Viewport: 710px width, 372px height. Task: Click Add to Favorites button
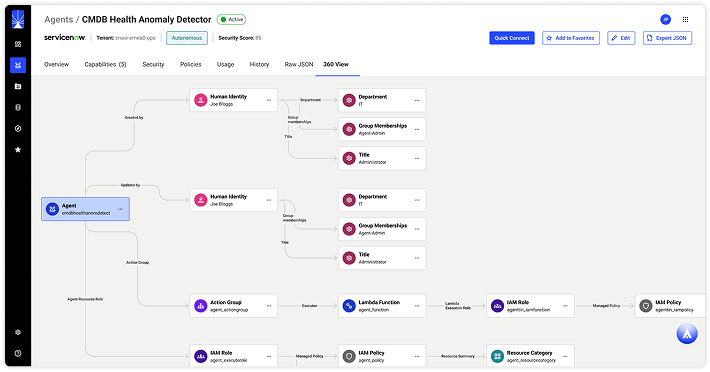coord(571,38)
